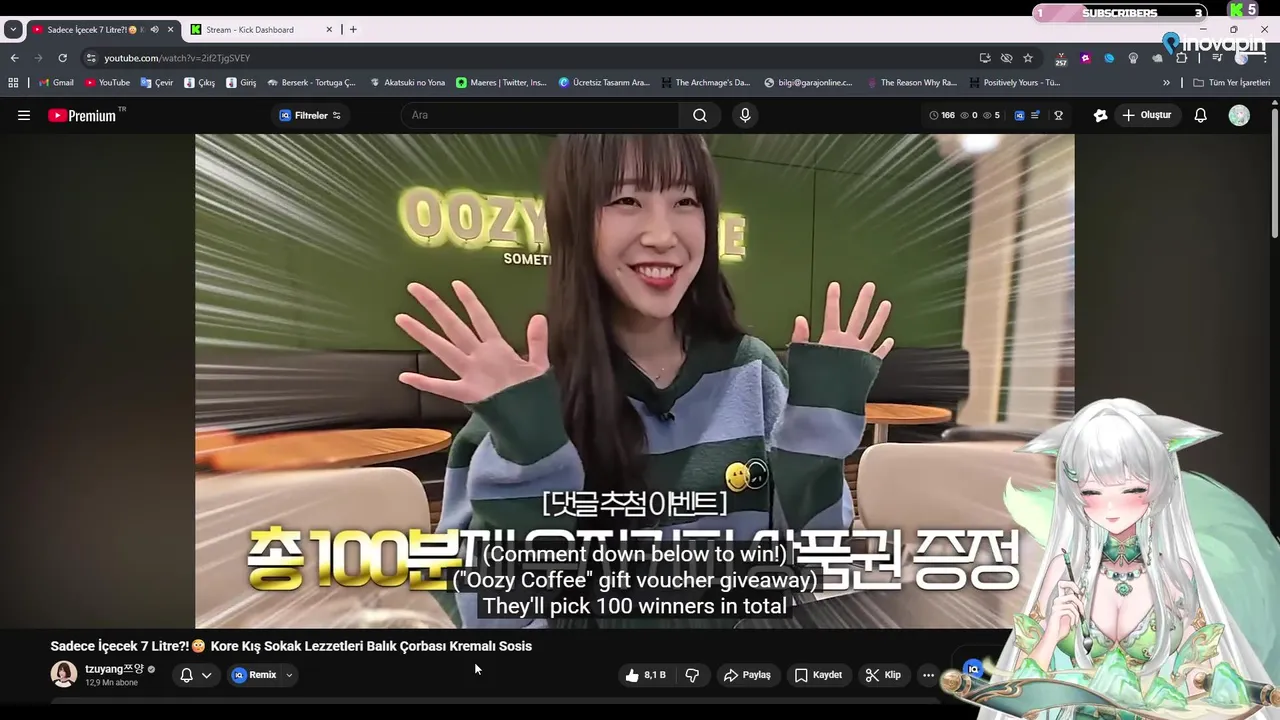1280x720 pixels.
Task: Open the Gmail bookmark
Action: tap(56, 83)
